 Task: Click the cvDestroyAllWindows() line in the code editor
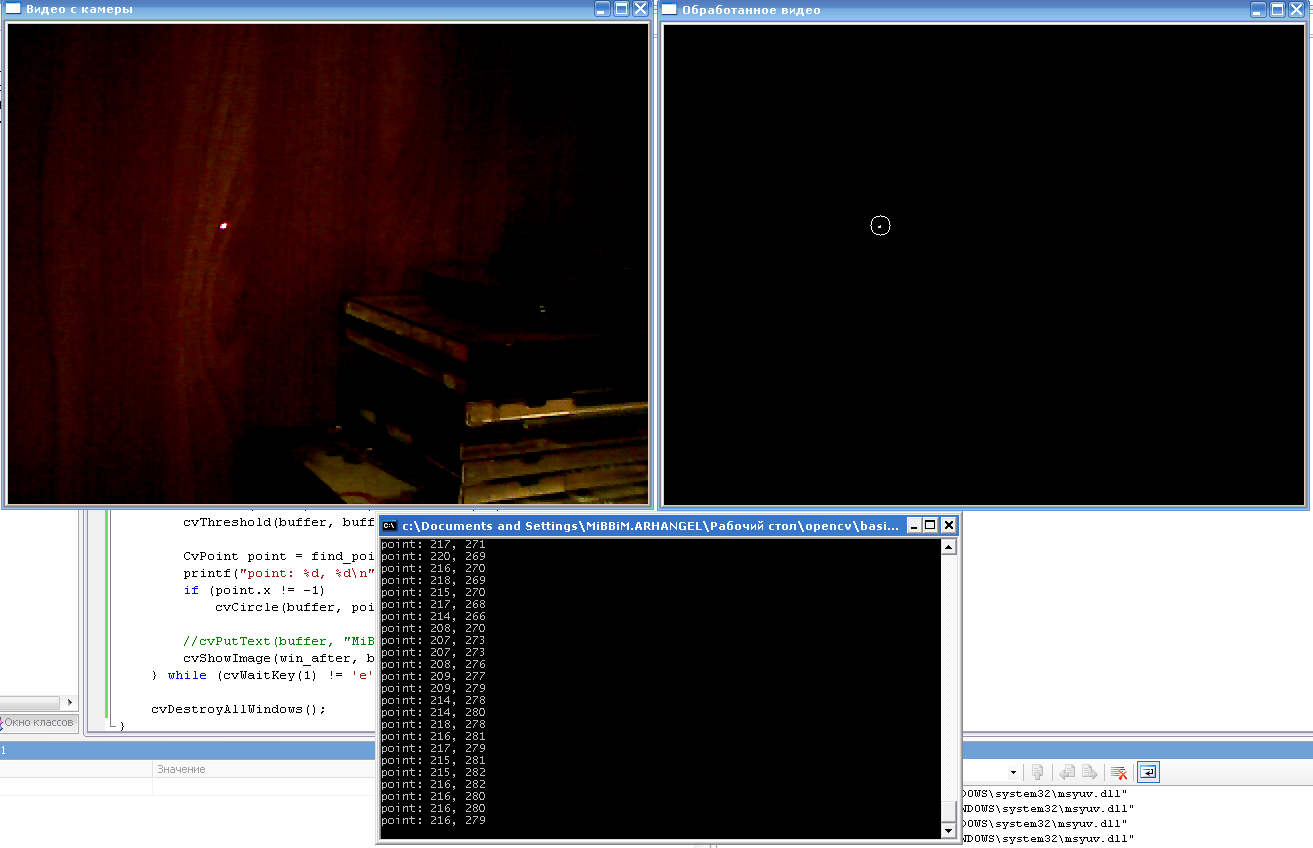[239, 709]
